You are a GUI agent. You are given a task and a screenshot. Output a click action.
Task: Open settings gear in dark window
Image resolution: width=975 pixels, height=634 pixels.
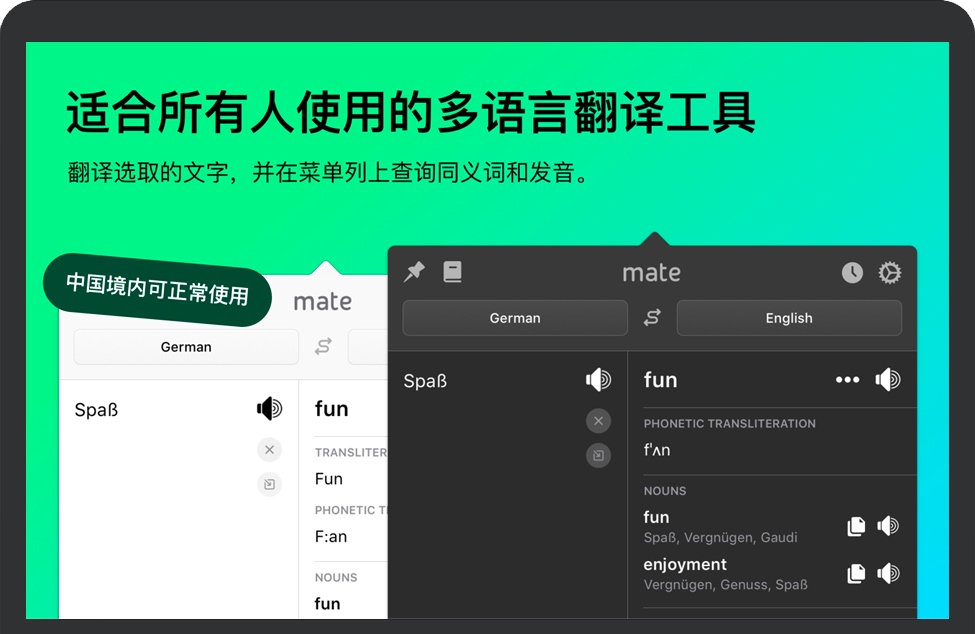(x=889, y=273)
